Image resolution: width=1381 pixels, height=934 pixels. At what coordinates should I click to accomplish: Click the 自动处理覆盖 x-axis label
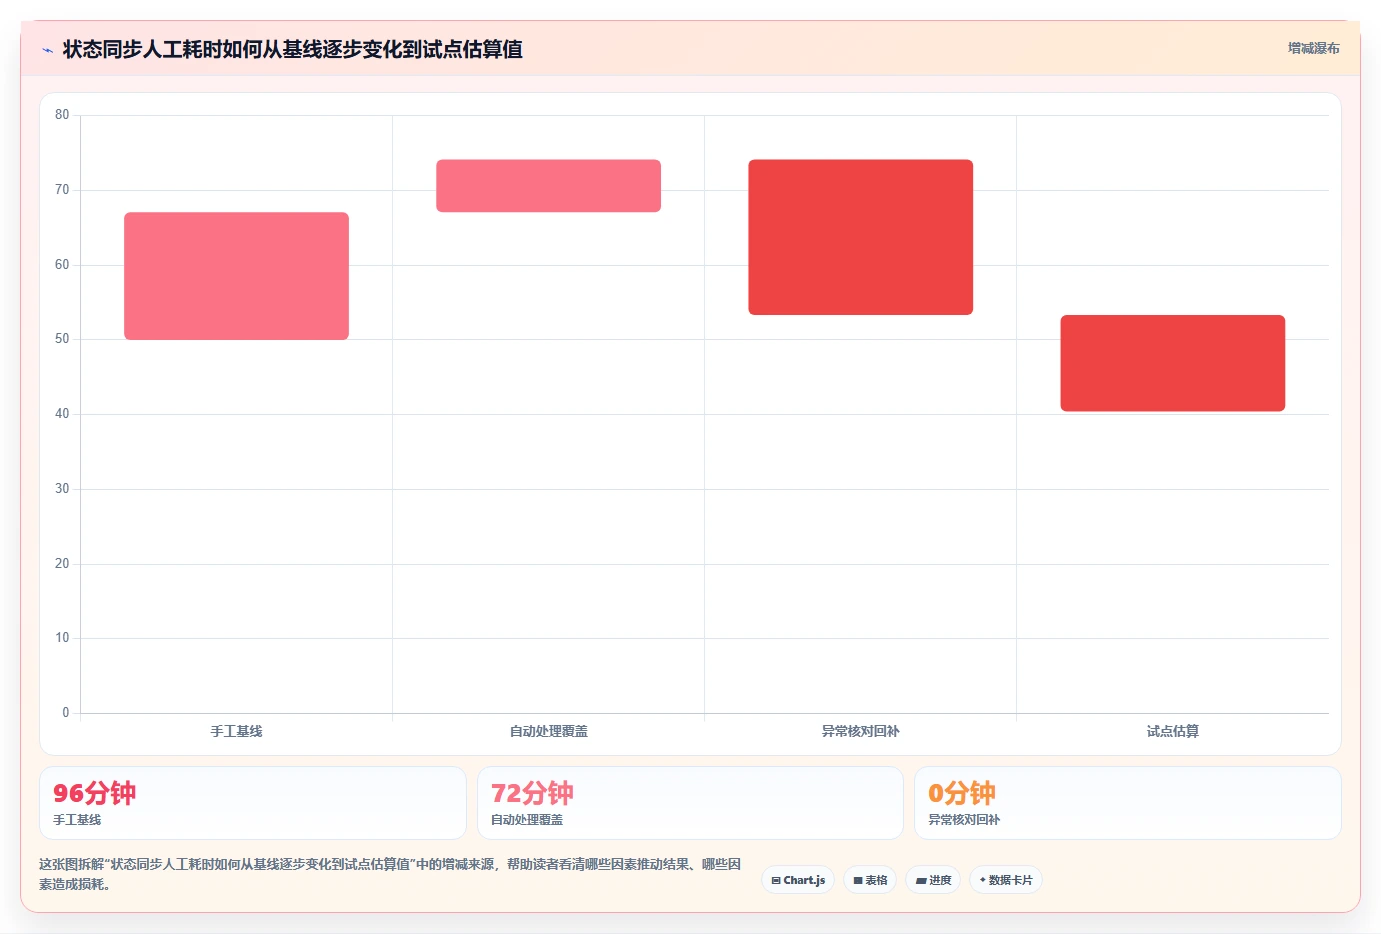point(548,731)
